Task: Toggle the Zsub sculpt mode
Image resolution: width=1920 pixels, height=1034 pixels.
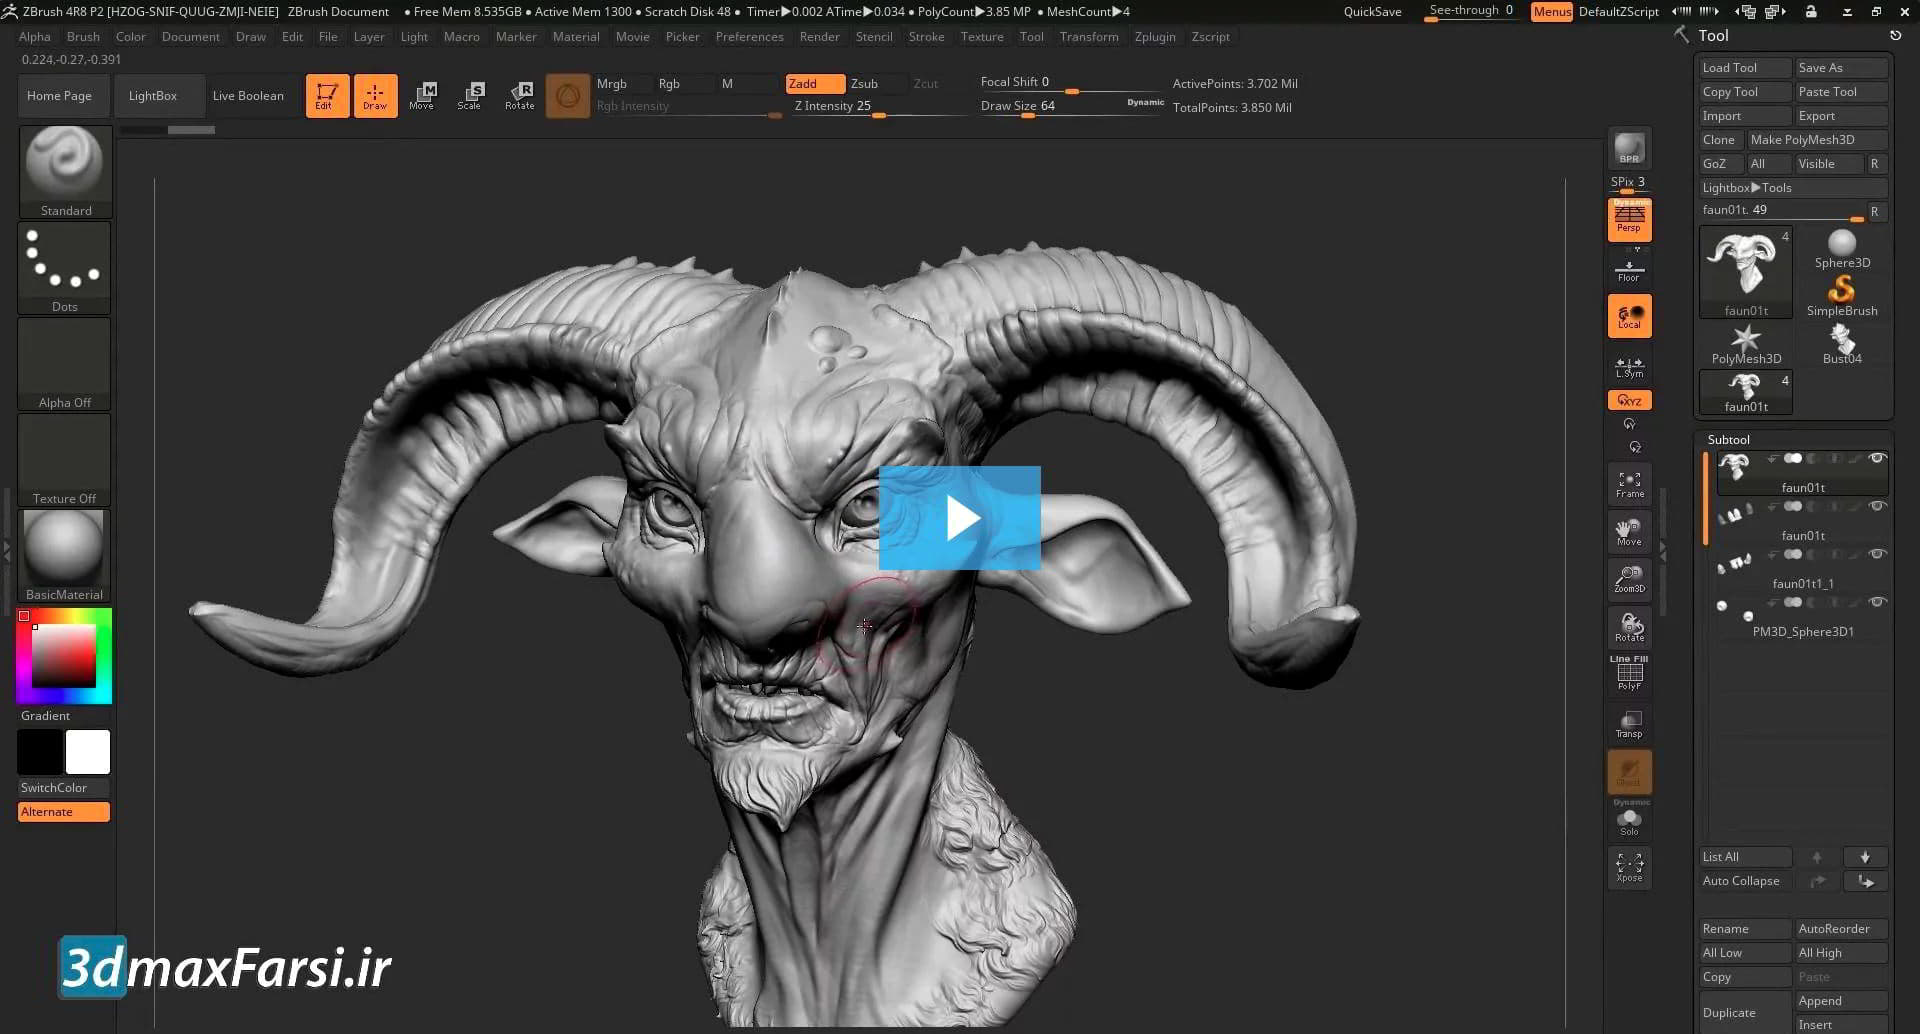Action: [x=864, y=84]
